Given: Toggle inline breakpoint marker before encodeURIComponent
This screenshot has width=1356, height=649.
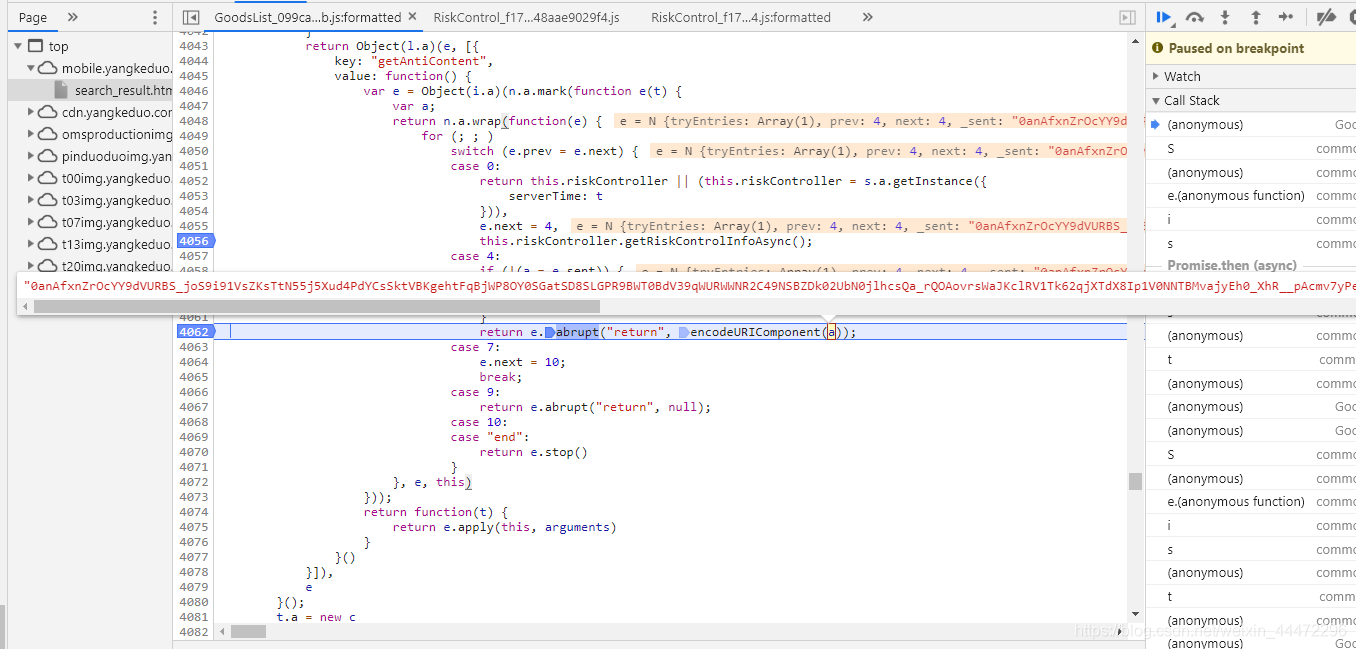Looking at the screenshot, I should pyautogui.click(x=683, y=332).
